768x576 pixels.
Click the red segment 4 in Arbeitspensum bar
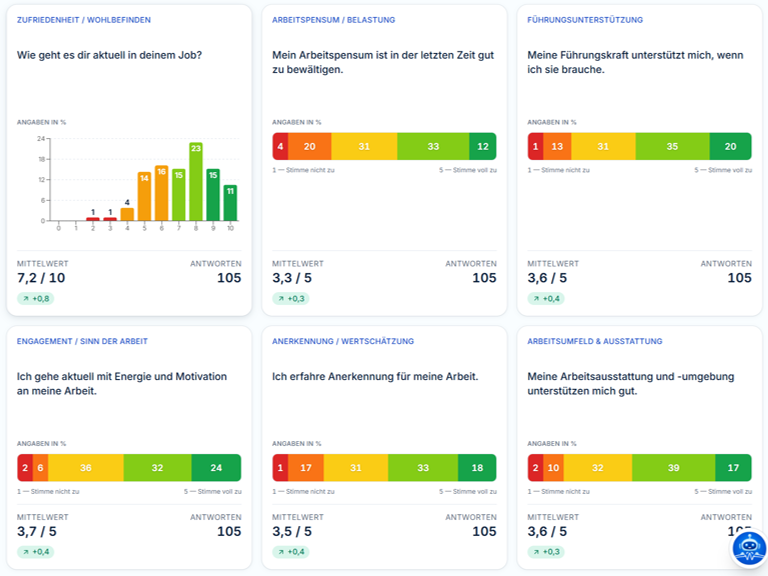point(280,146)
